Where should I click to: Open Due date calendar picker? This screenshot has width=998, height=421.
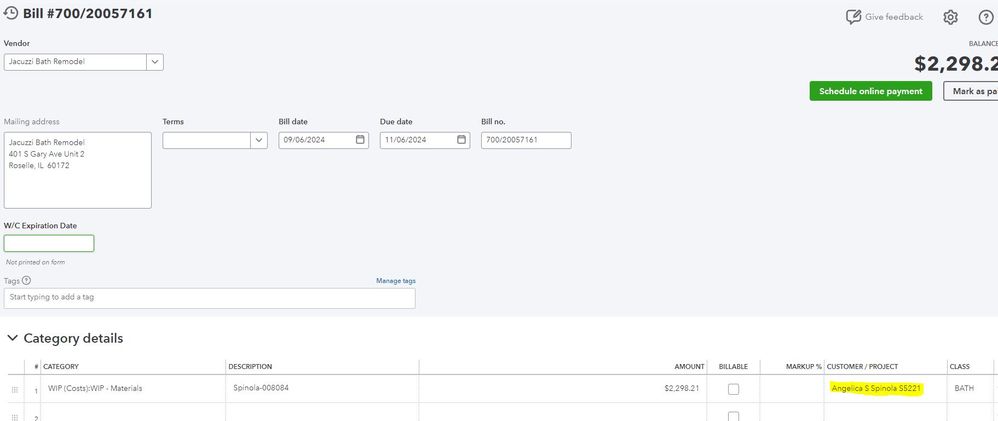[x=461, y=140]
